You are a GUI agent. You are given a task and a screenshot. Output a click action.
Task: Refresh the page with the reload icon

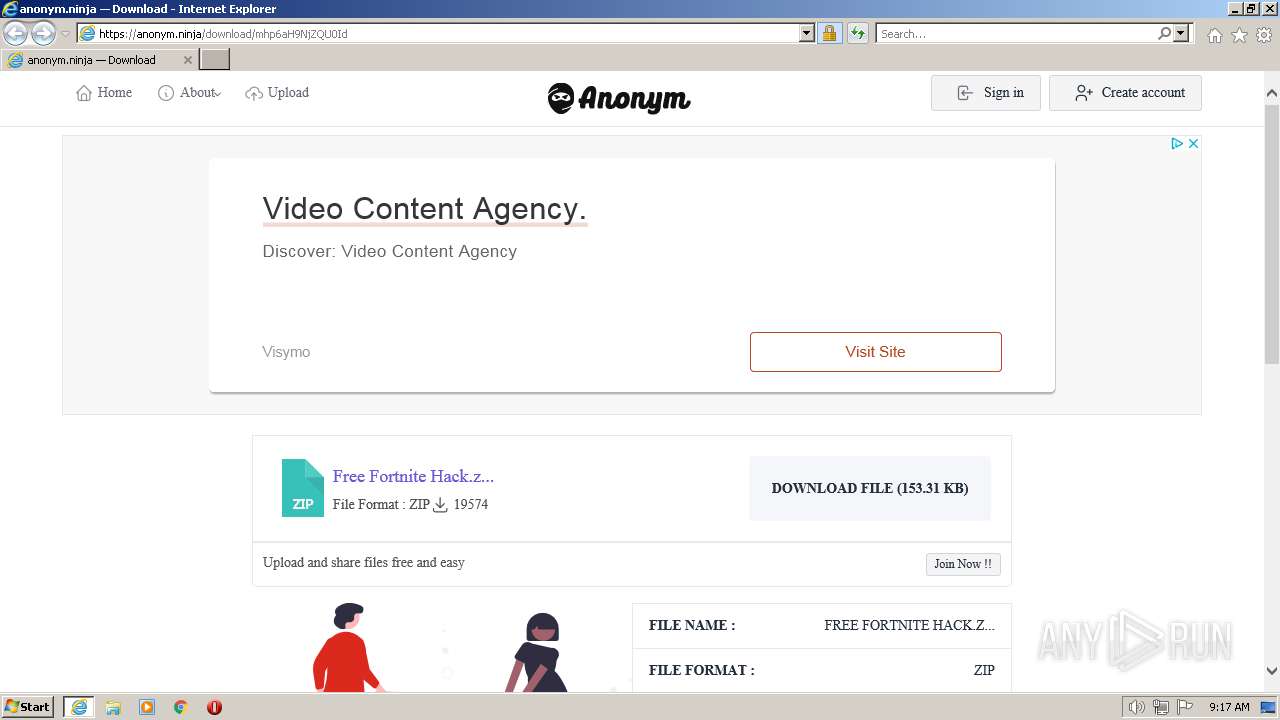point(857,34)
